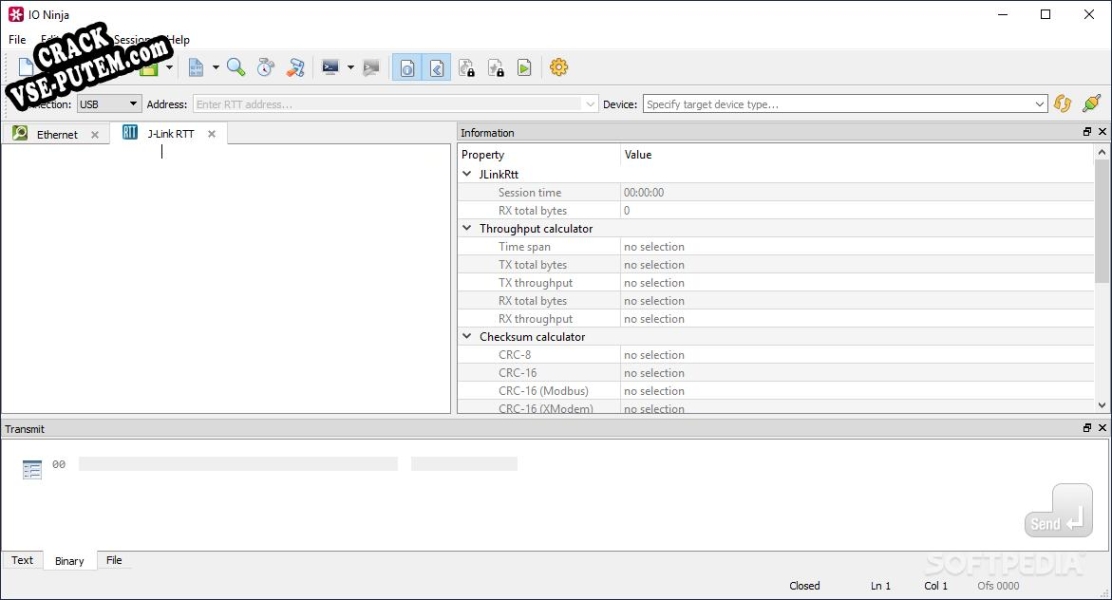Toggle the second highlighted arrow view button

[x=437, y=67]
